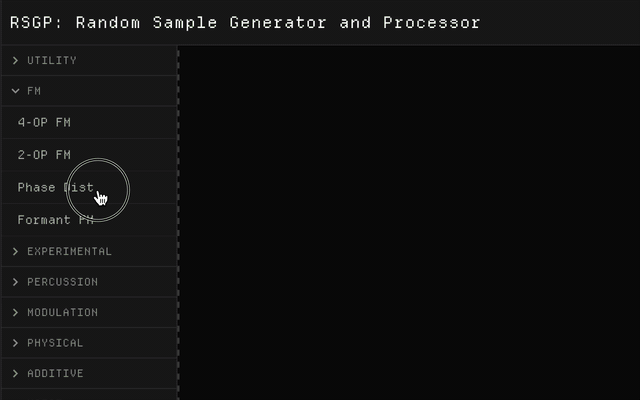Viewport: 640px width, 400px height.
Task: Select the Phase Dist generator
Action: 55,187
